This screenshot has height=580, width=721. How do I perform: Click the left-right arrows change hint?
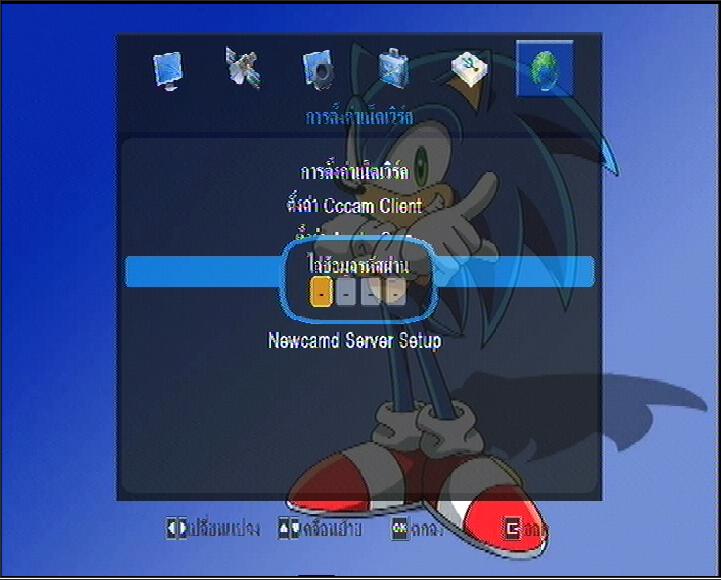213,528
